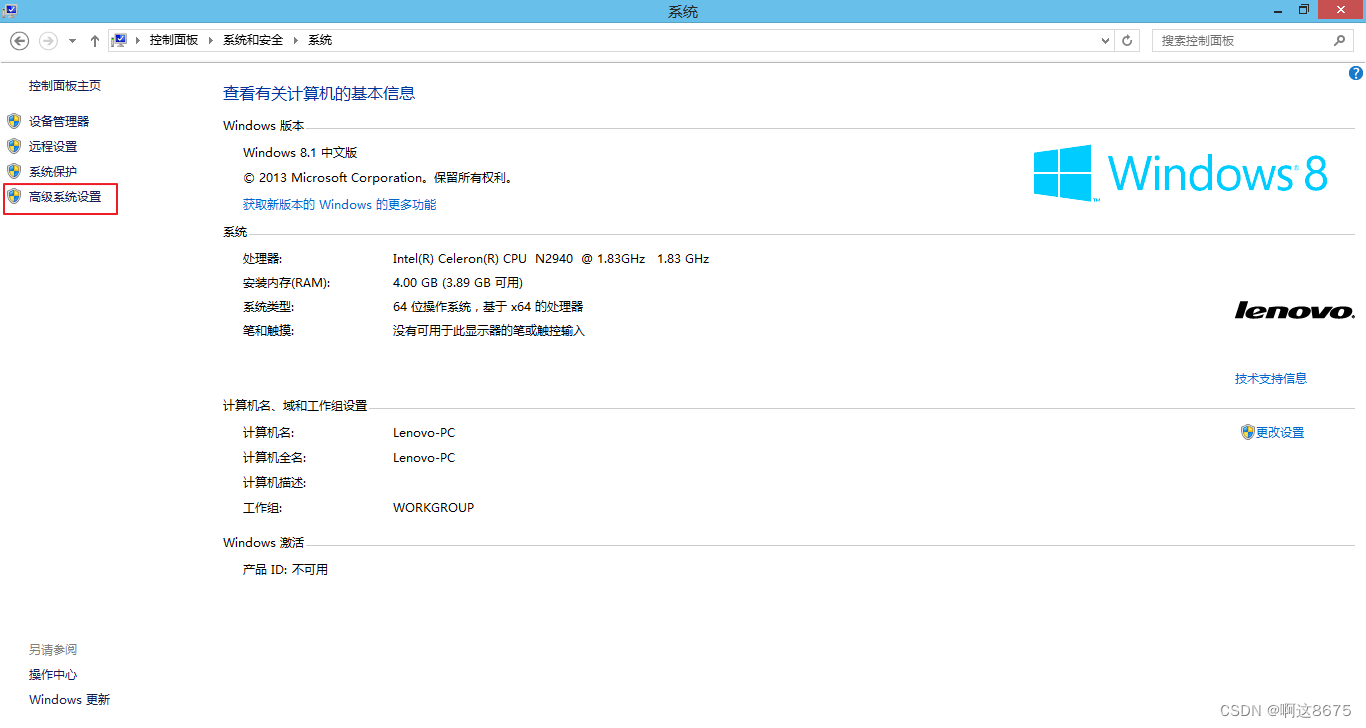Image resolution: width=1366 pixels, height=728 pixels.
Task: Open 操作中心 under 另请参阅
Action: [53, 675]
